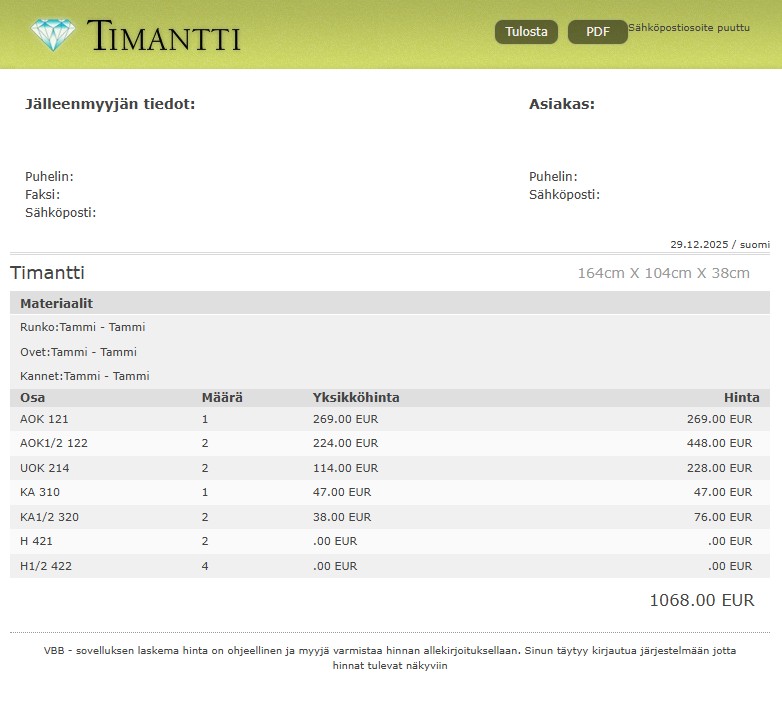Image resolution: width=782 pixels, height=715 pixels.
Task: Click the total price 1068.00 EUR
Action: click(x=701, y=600)
